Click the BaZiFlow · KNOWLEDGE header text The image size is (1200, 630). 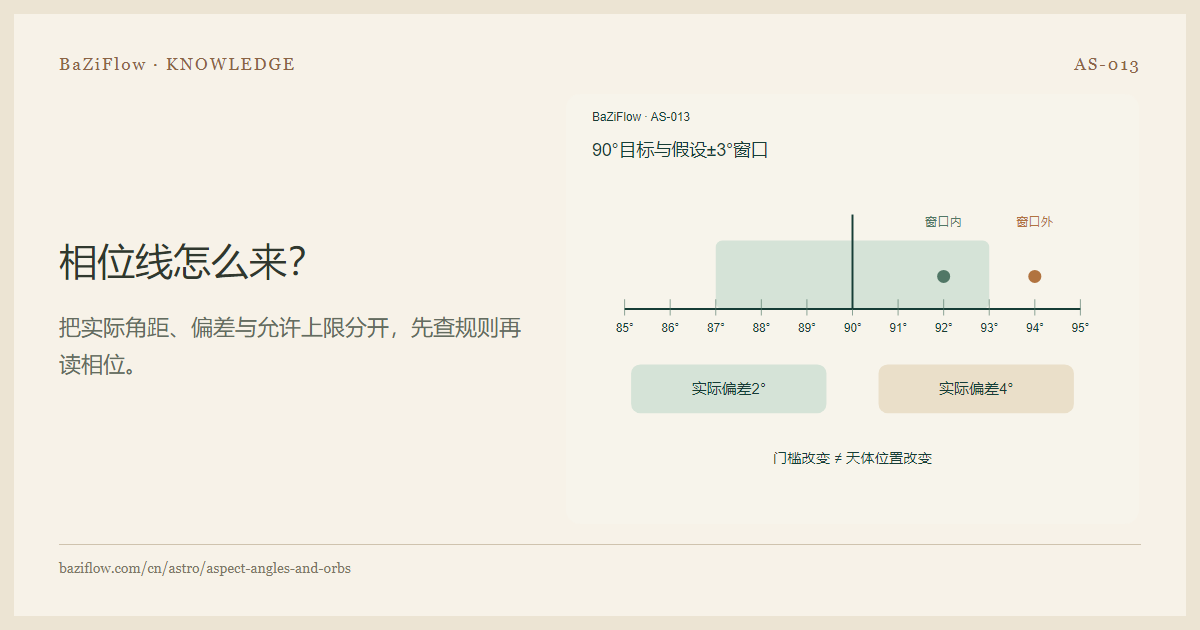click(177, 64)
